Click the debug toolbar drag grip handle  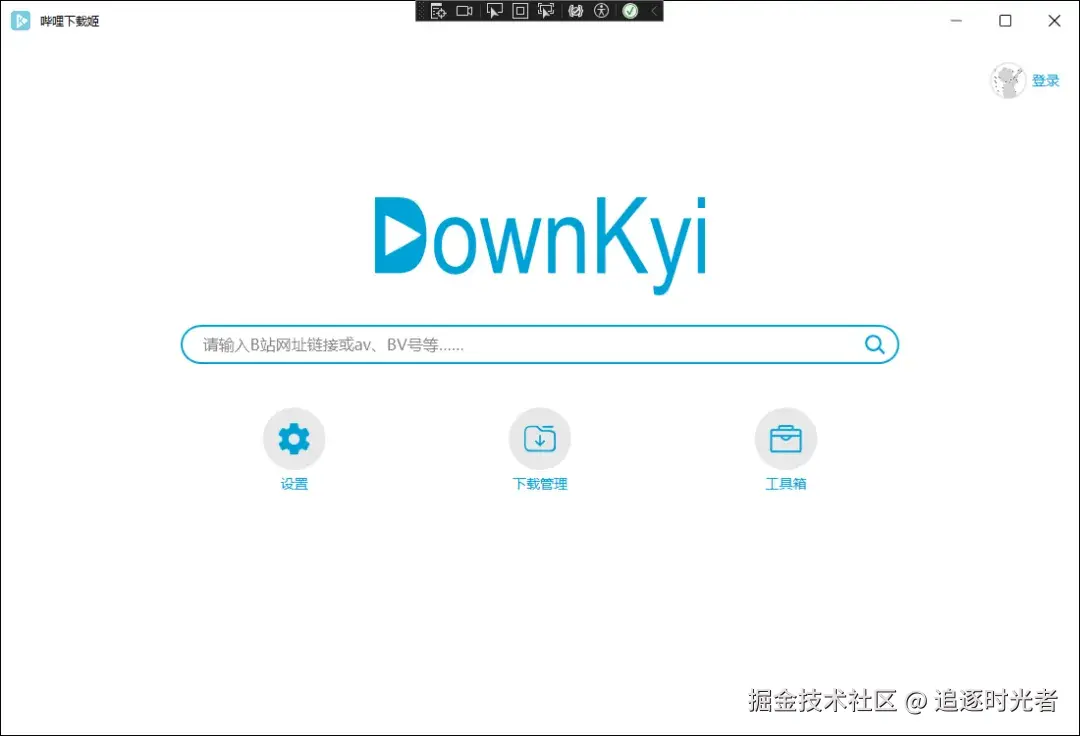(x=422, y=11)
